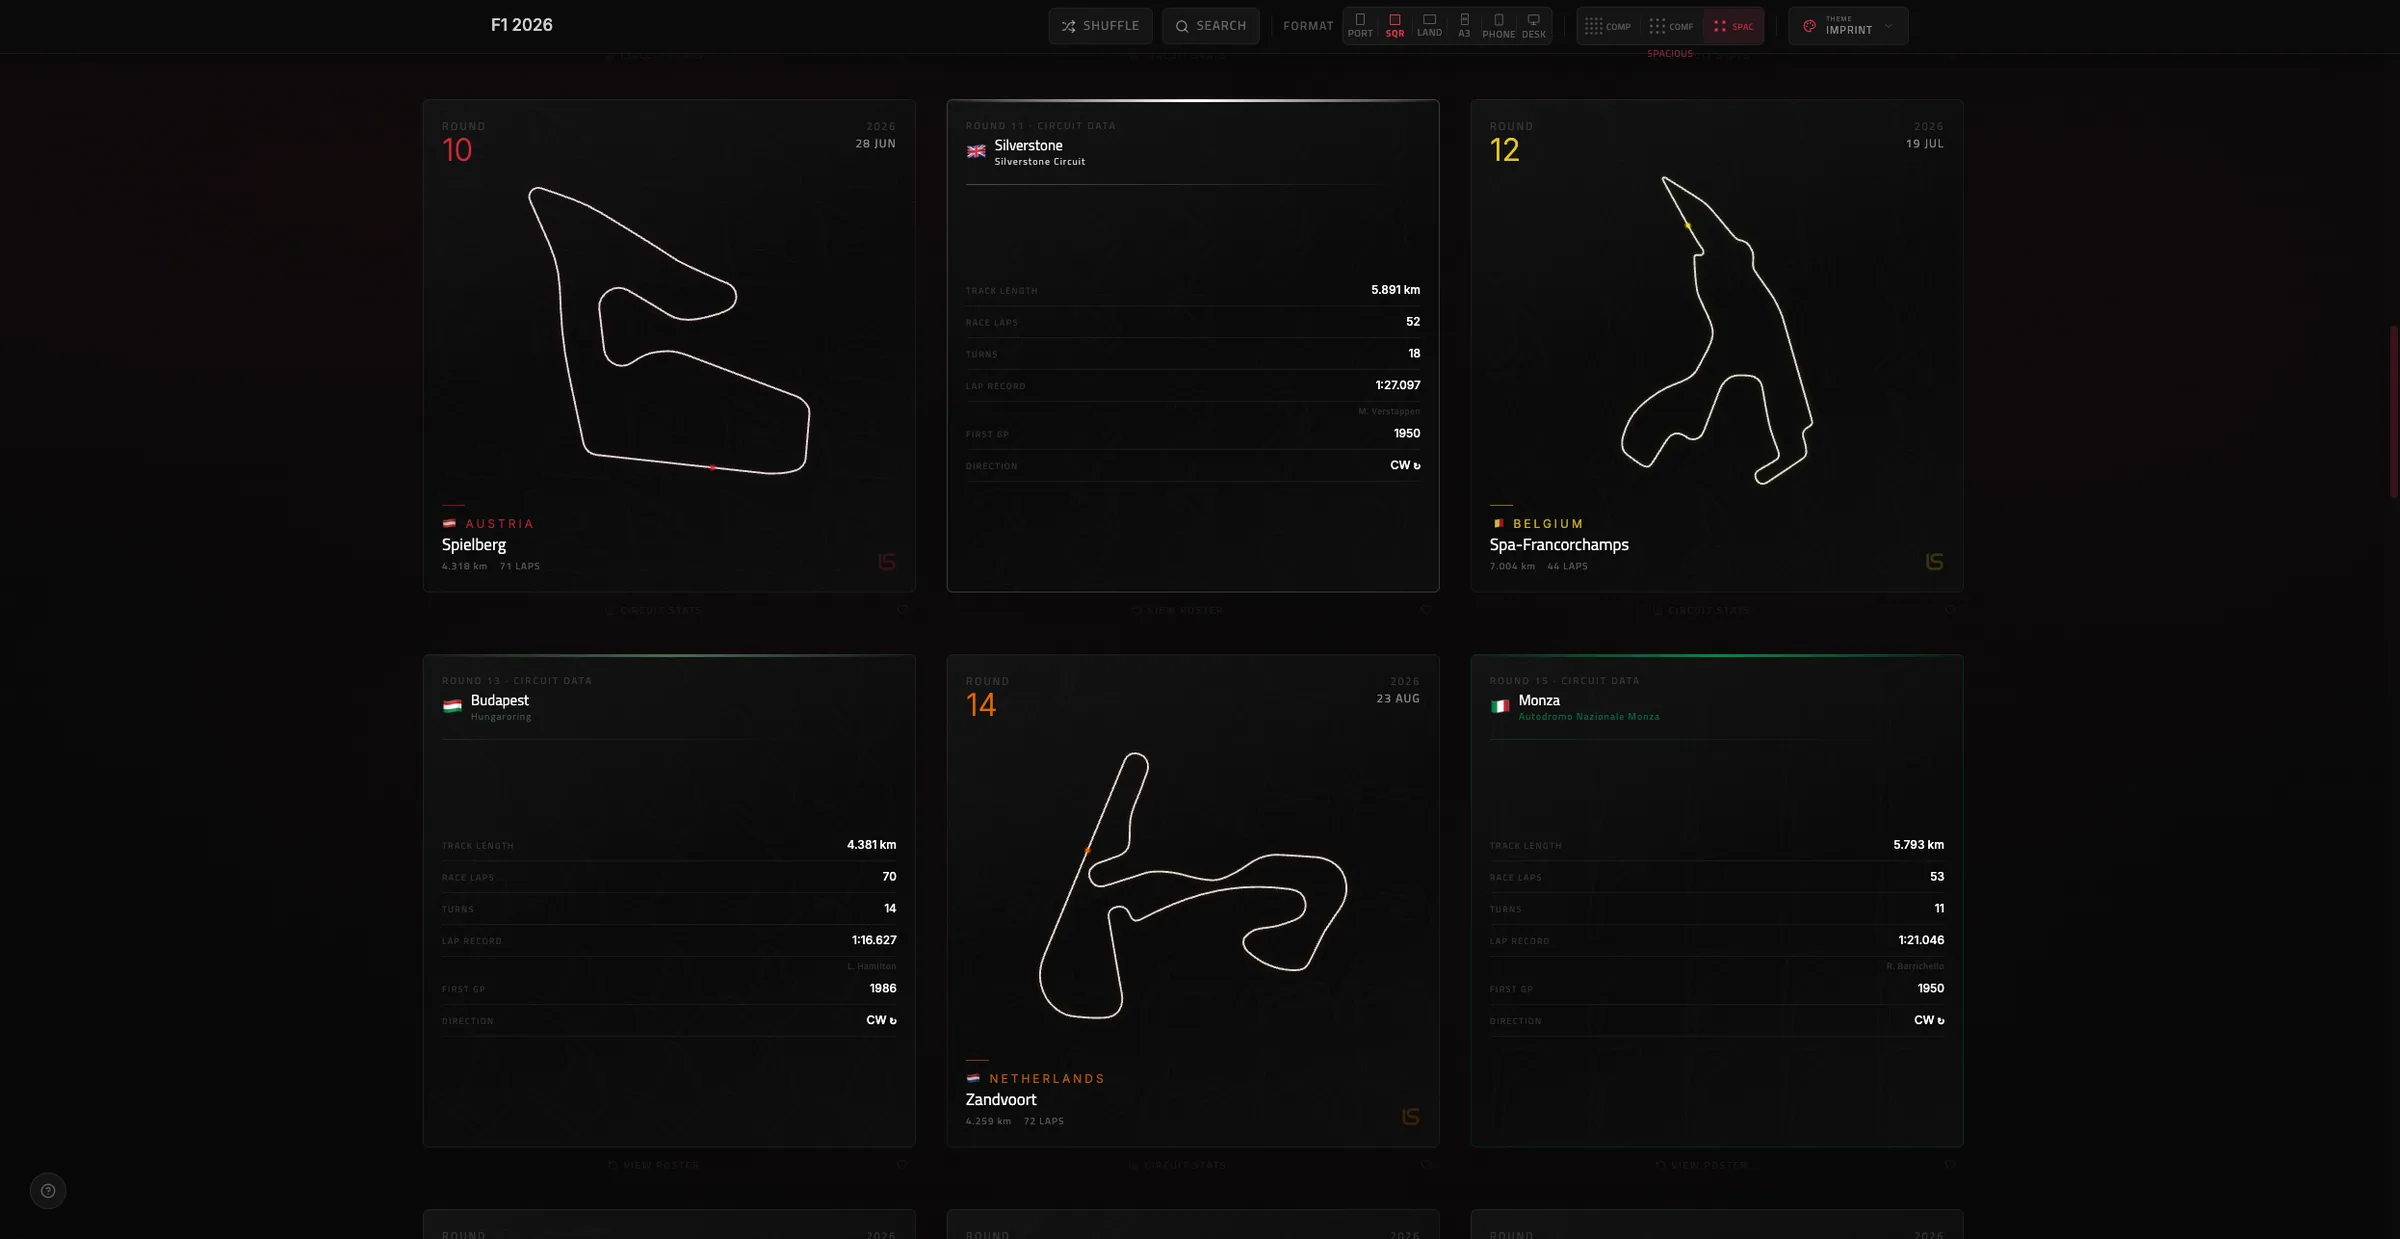Viewport: 2400px width, 1239px height.
Task: Set grid density to COMF comfortable
Action: point(1671,26)
